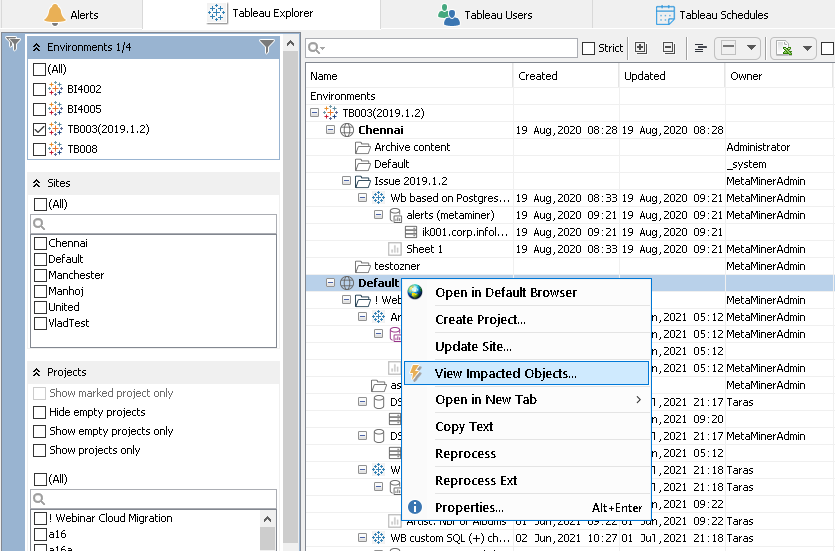
Task: Click the testozner folder icon
Action: pos(363,266)
